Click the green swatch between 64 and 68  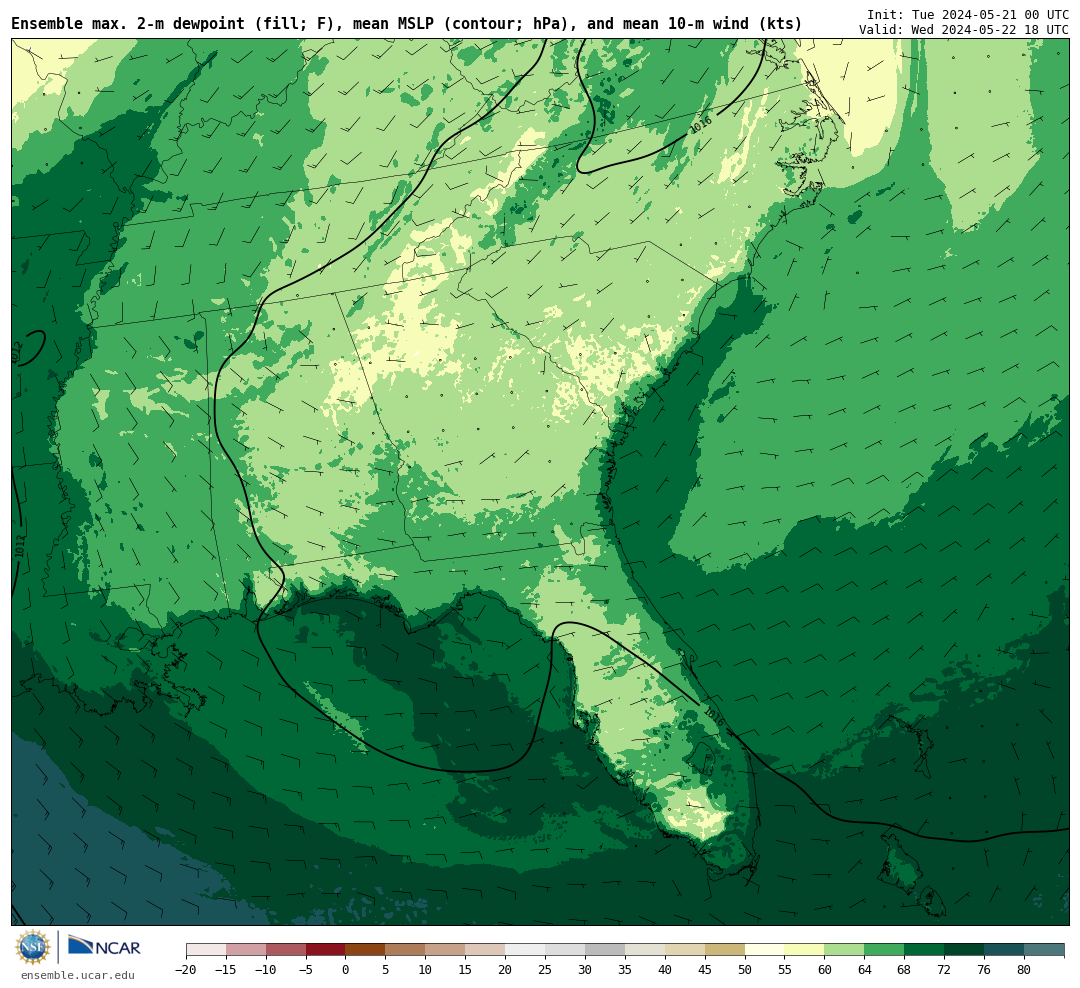point(884,950)
